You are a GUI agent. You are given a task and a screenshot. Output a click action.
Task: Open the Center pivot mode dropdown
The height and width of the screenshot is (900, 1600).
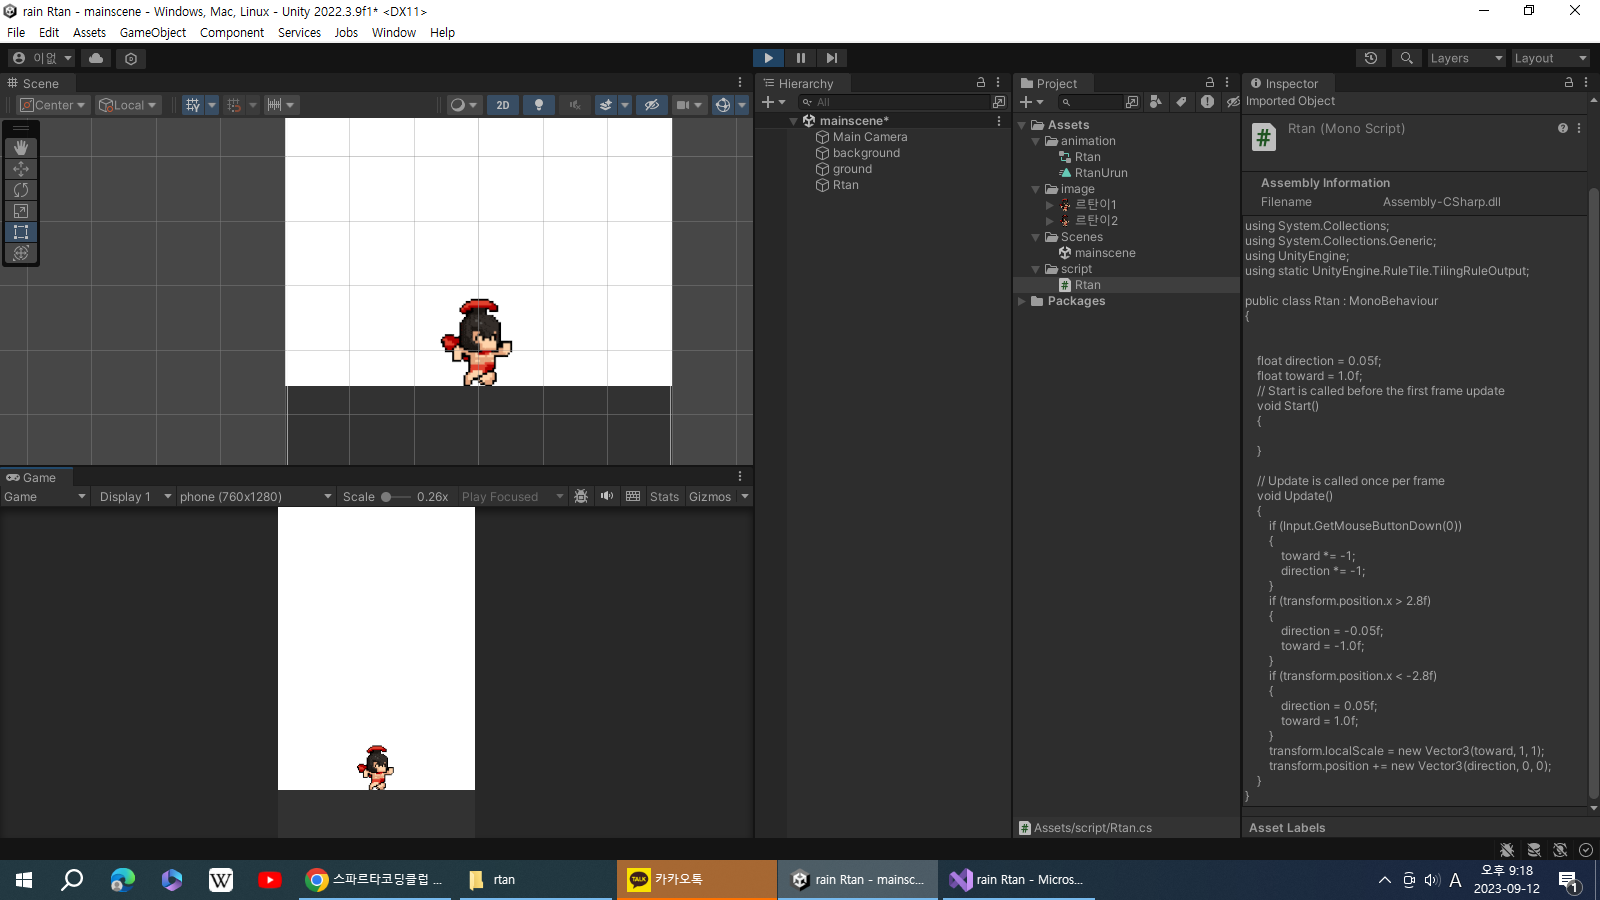[x=54, y=105]
